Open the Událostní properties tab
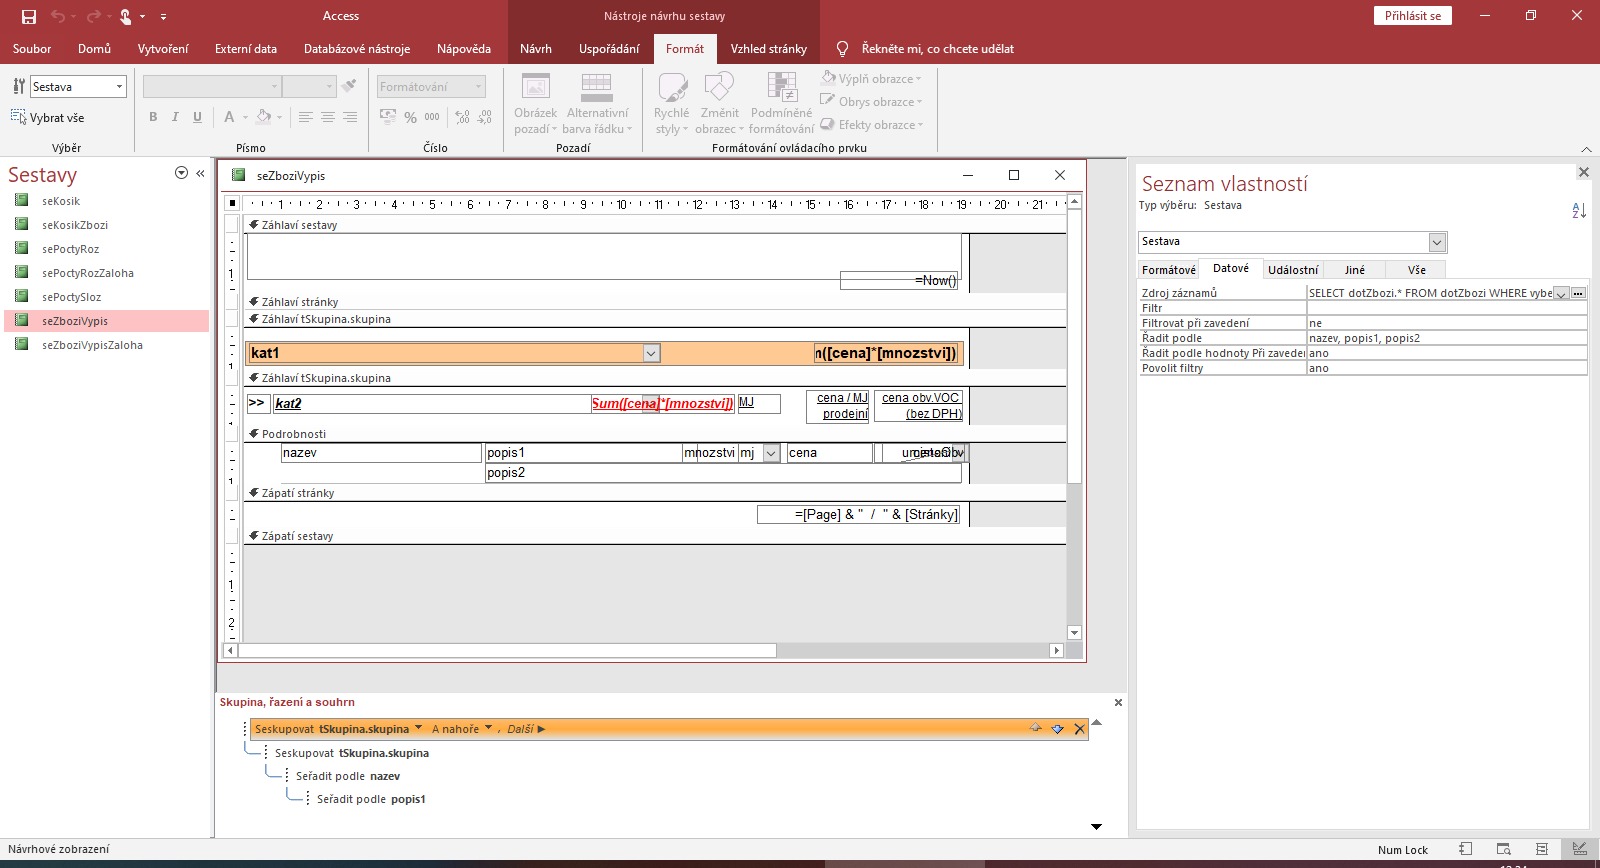Viewport: 1600px width, 868px height. (x=1293, y=270)
